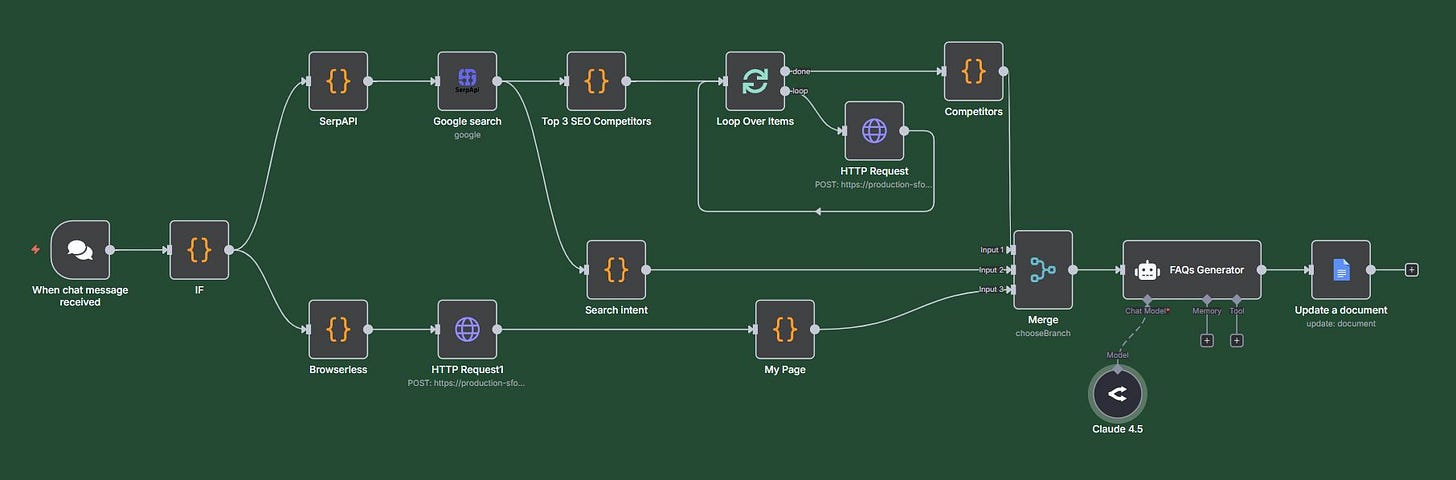Click the Merge Input 3 connector
This screenshot has height=480, width=1456.
[x=1011, y=290]
